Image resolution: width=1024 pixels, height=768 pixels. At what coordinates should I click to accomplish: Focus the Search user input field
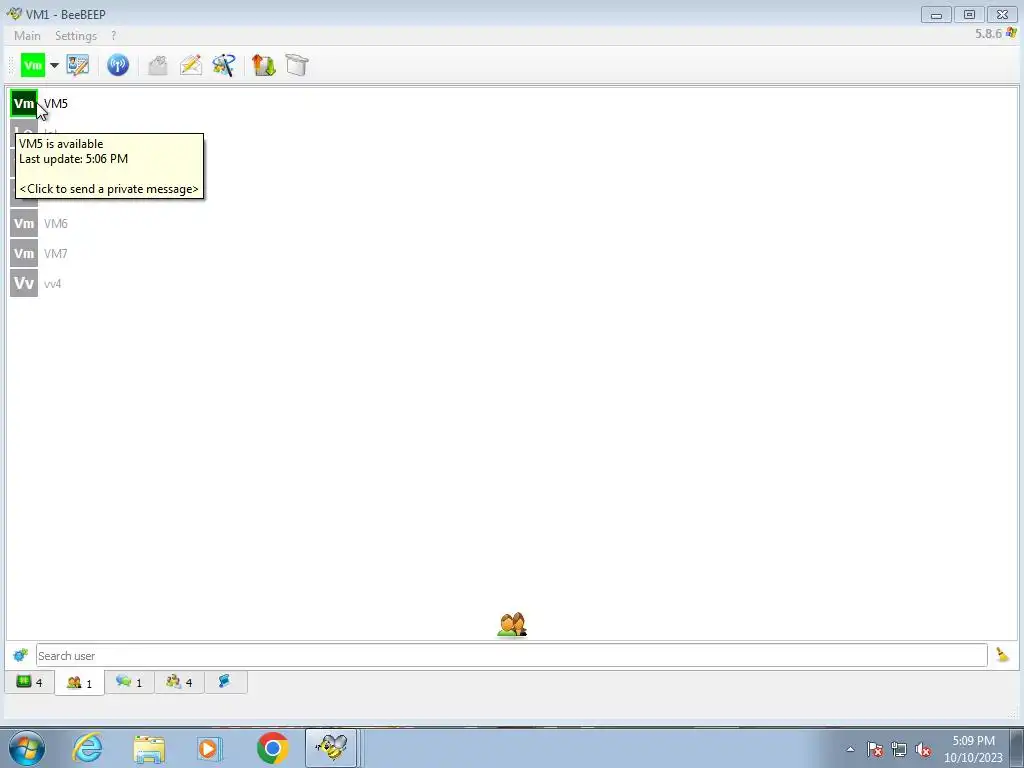(x=511, y=655)
